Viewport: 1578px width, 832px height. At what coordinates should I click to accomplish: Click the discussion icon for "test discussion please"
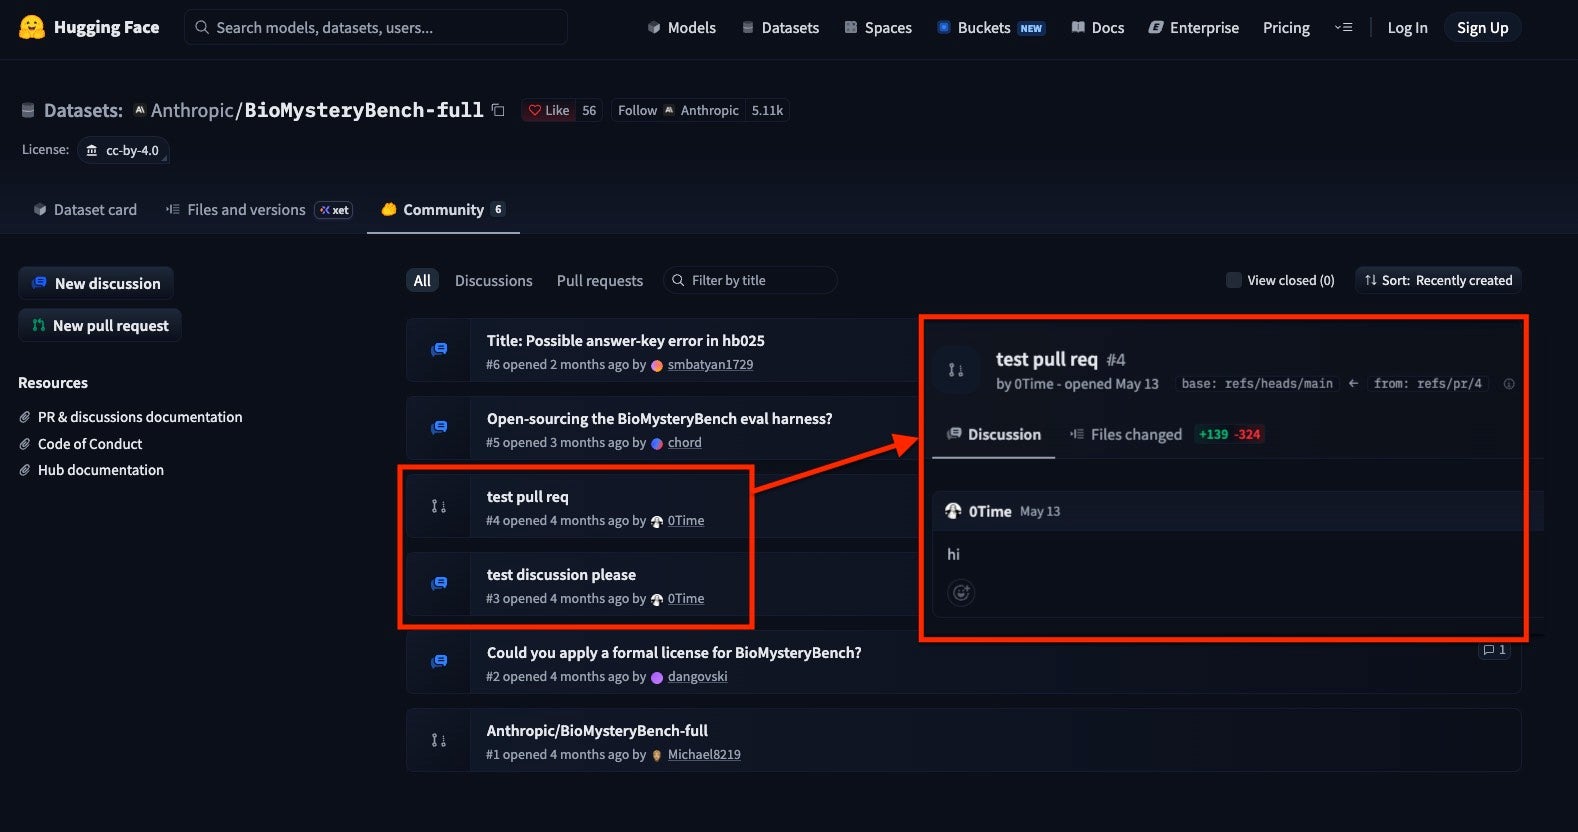click(439, 584)
